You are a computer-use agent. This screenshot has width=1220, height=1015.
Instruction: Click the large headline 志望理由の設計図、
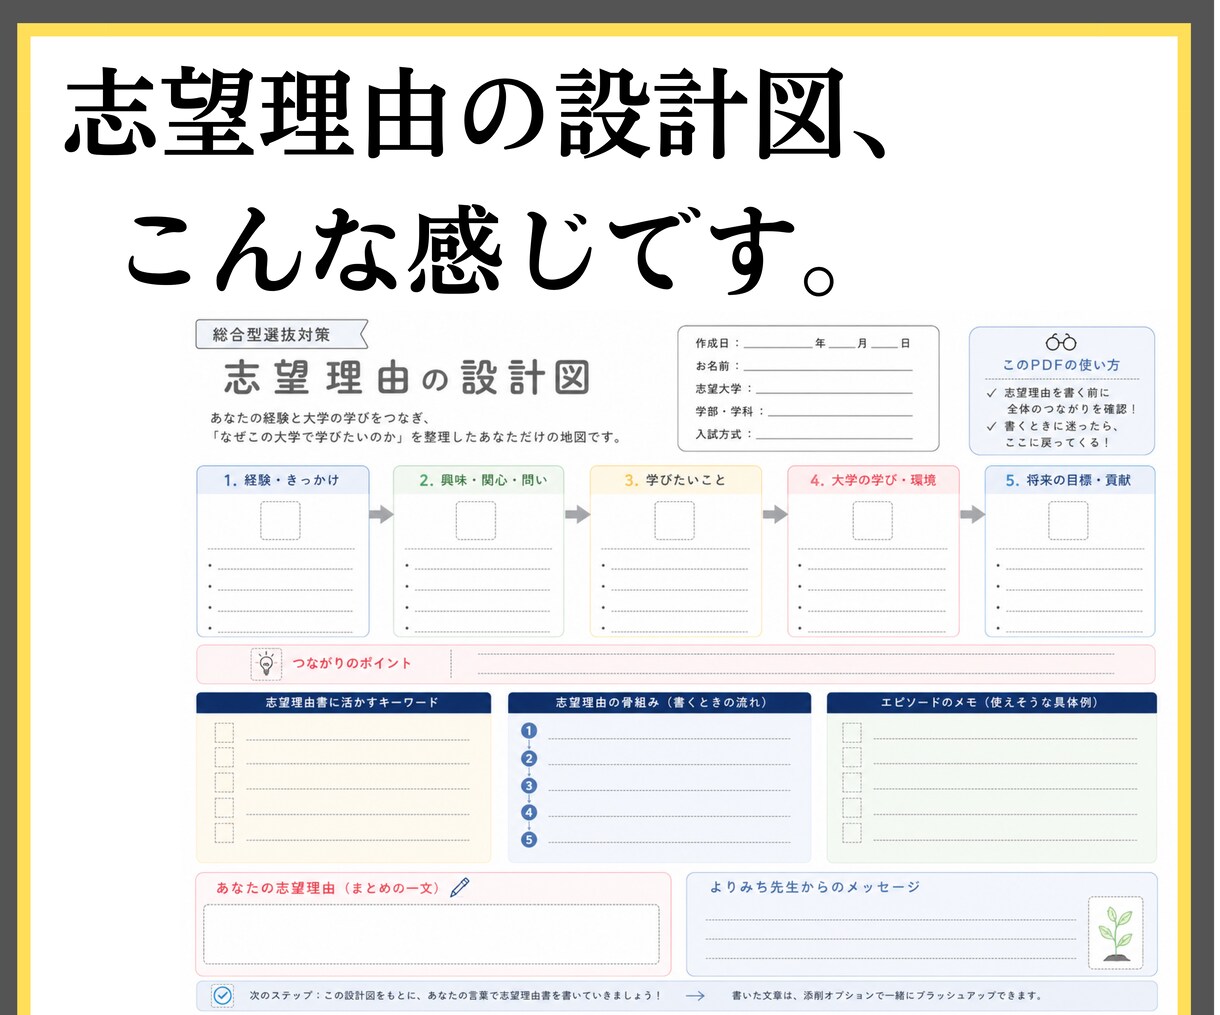tap(479, 115)
